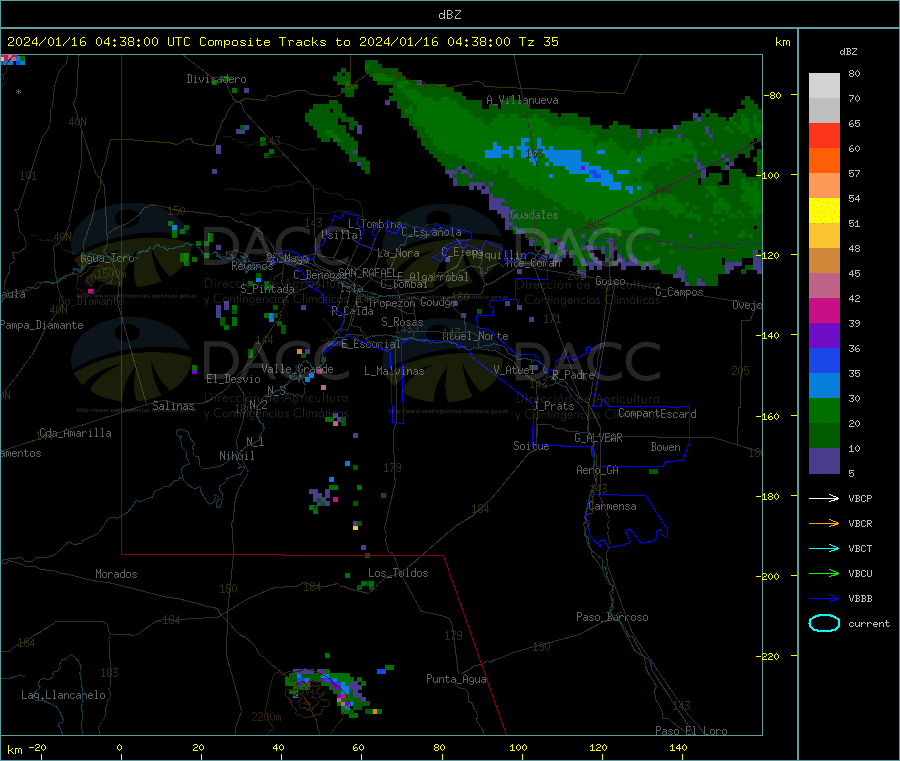Click the G_Campos label

(x=679, y=292)
